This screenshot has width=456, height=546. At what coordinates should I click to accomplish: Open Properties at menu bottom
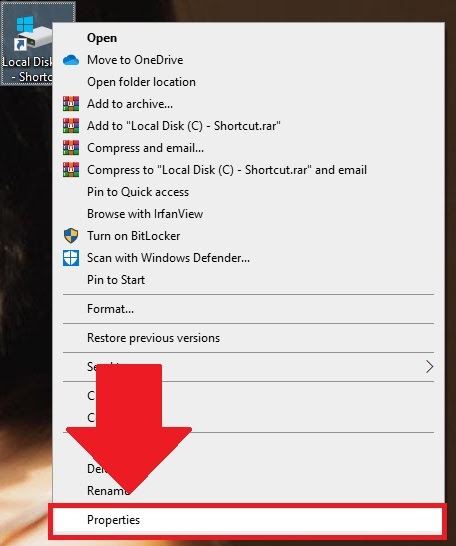247,520
